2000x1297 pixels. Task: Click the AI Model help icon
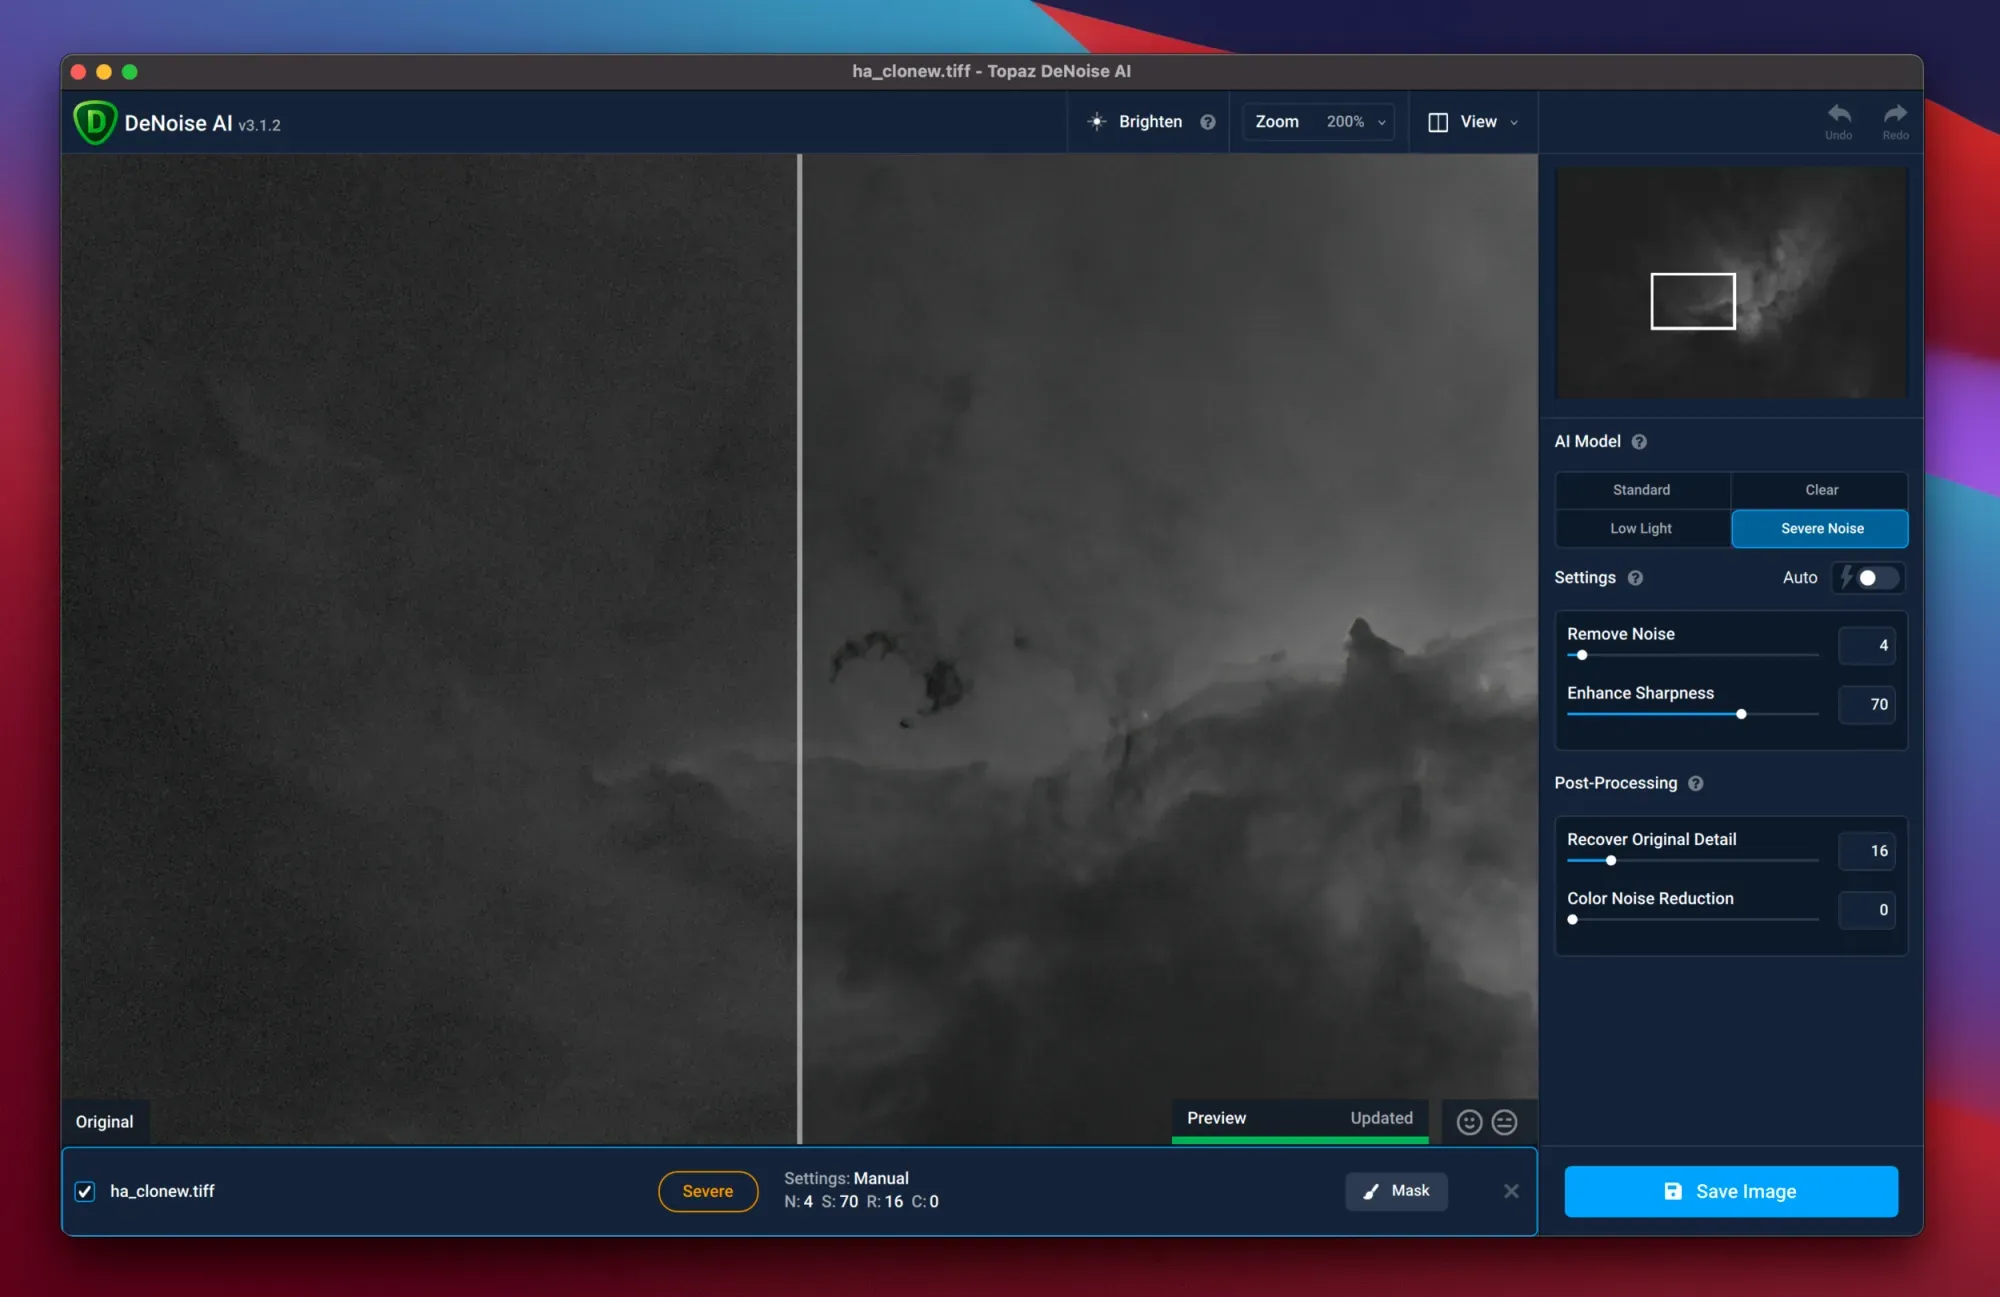1639,442
